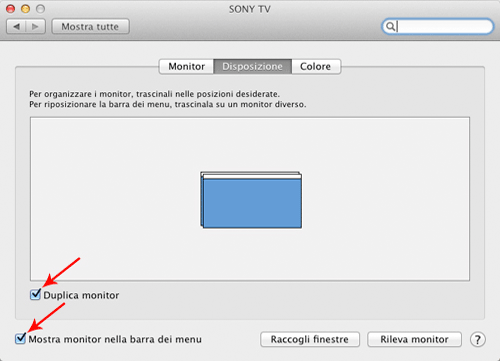Open the Colore tab
Screen dimensions: 500x361
[x=316, y=66]
